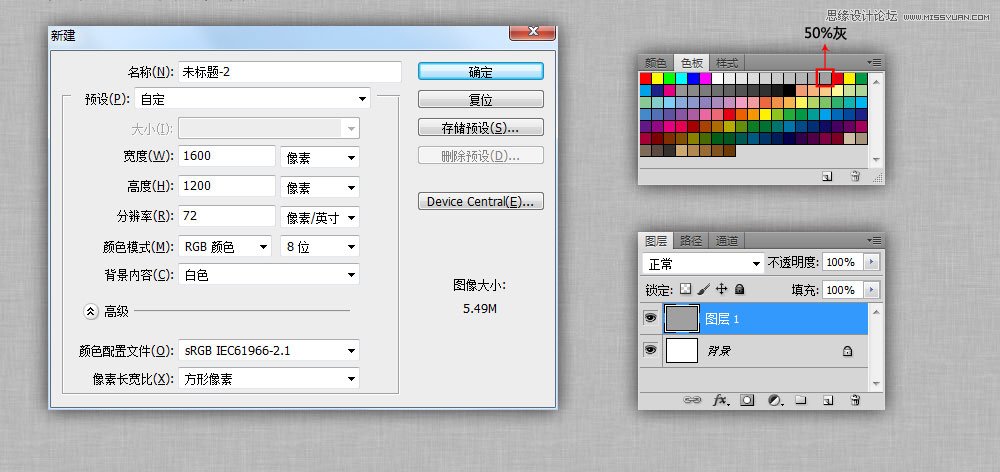Delete swatch using 色板 panel trash icon
Viewport: 1000px width, 472px height.
tap(856, 177)
